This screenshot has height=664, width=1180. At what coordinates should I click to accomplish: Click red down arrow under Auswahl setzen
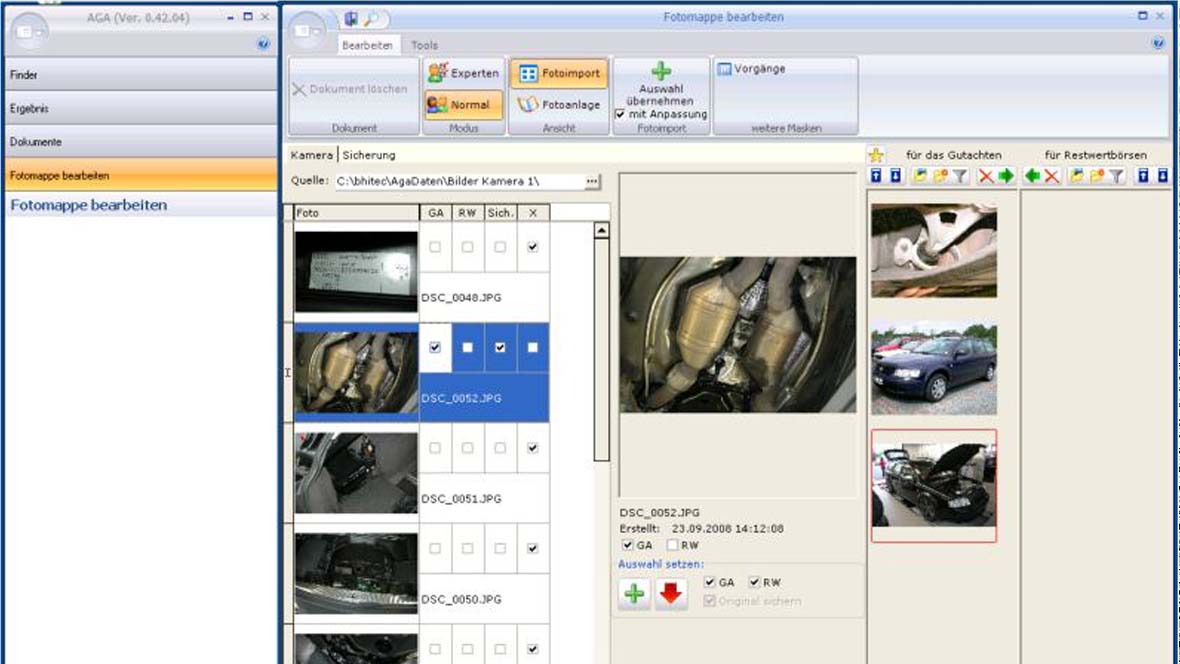point(671,594)
